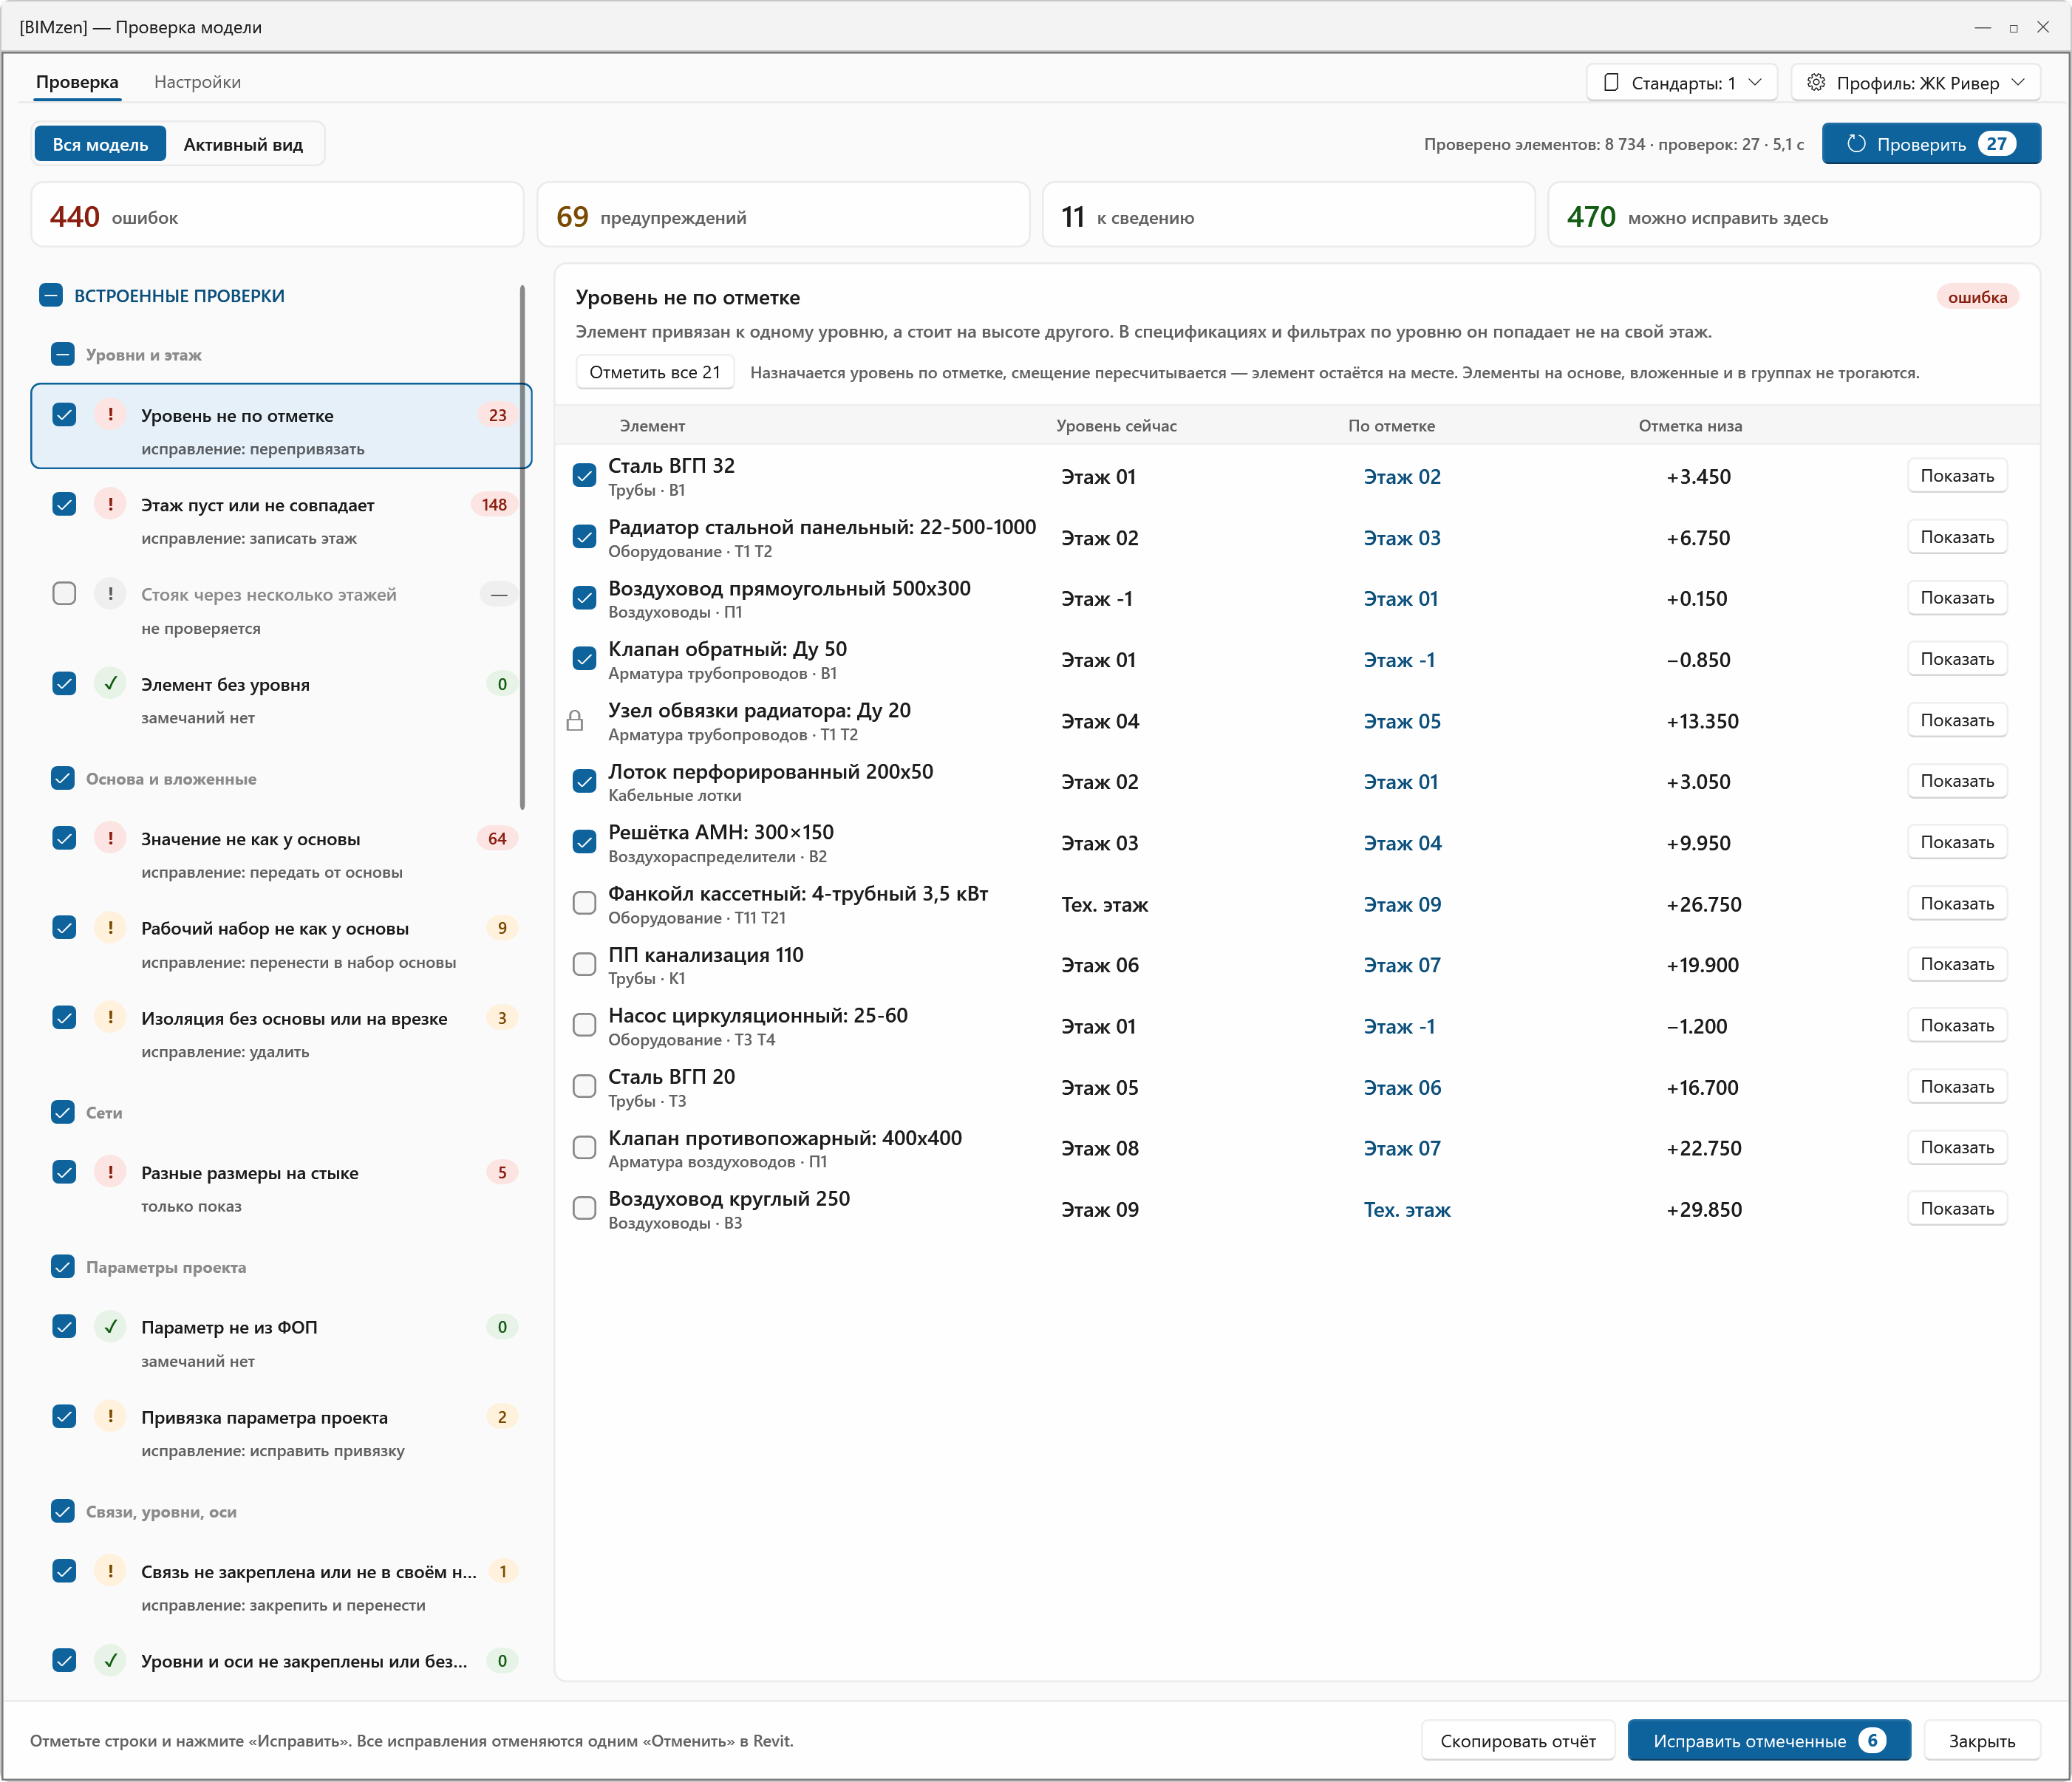
Task: Click the warning icon for 'Изоляция без основы или на врезке'
Action: point(110,1017)
